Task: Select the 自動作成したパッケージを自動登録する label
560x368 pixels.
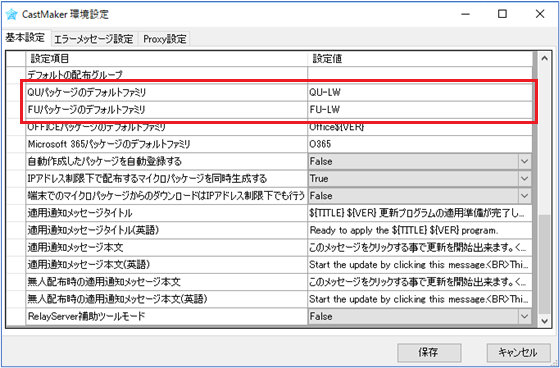Action: coord(105,161)
